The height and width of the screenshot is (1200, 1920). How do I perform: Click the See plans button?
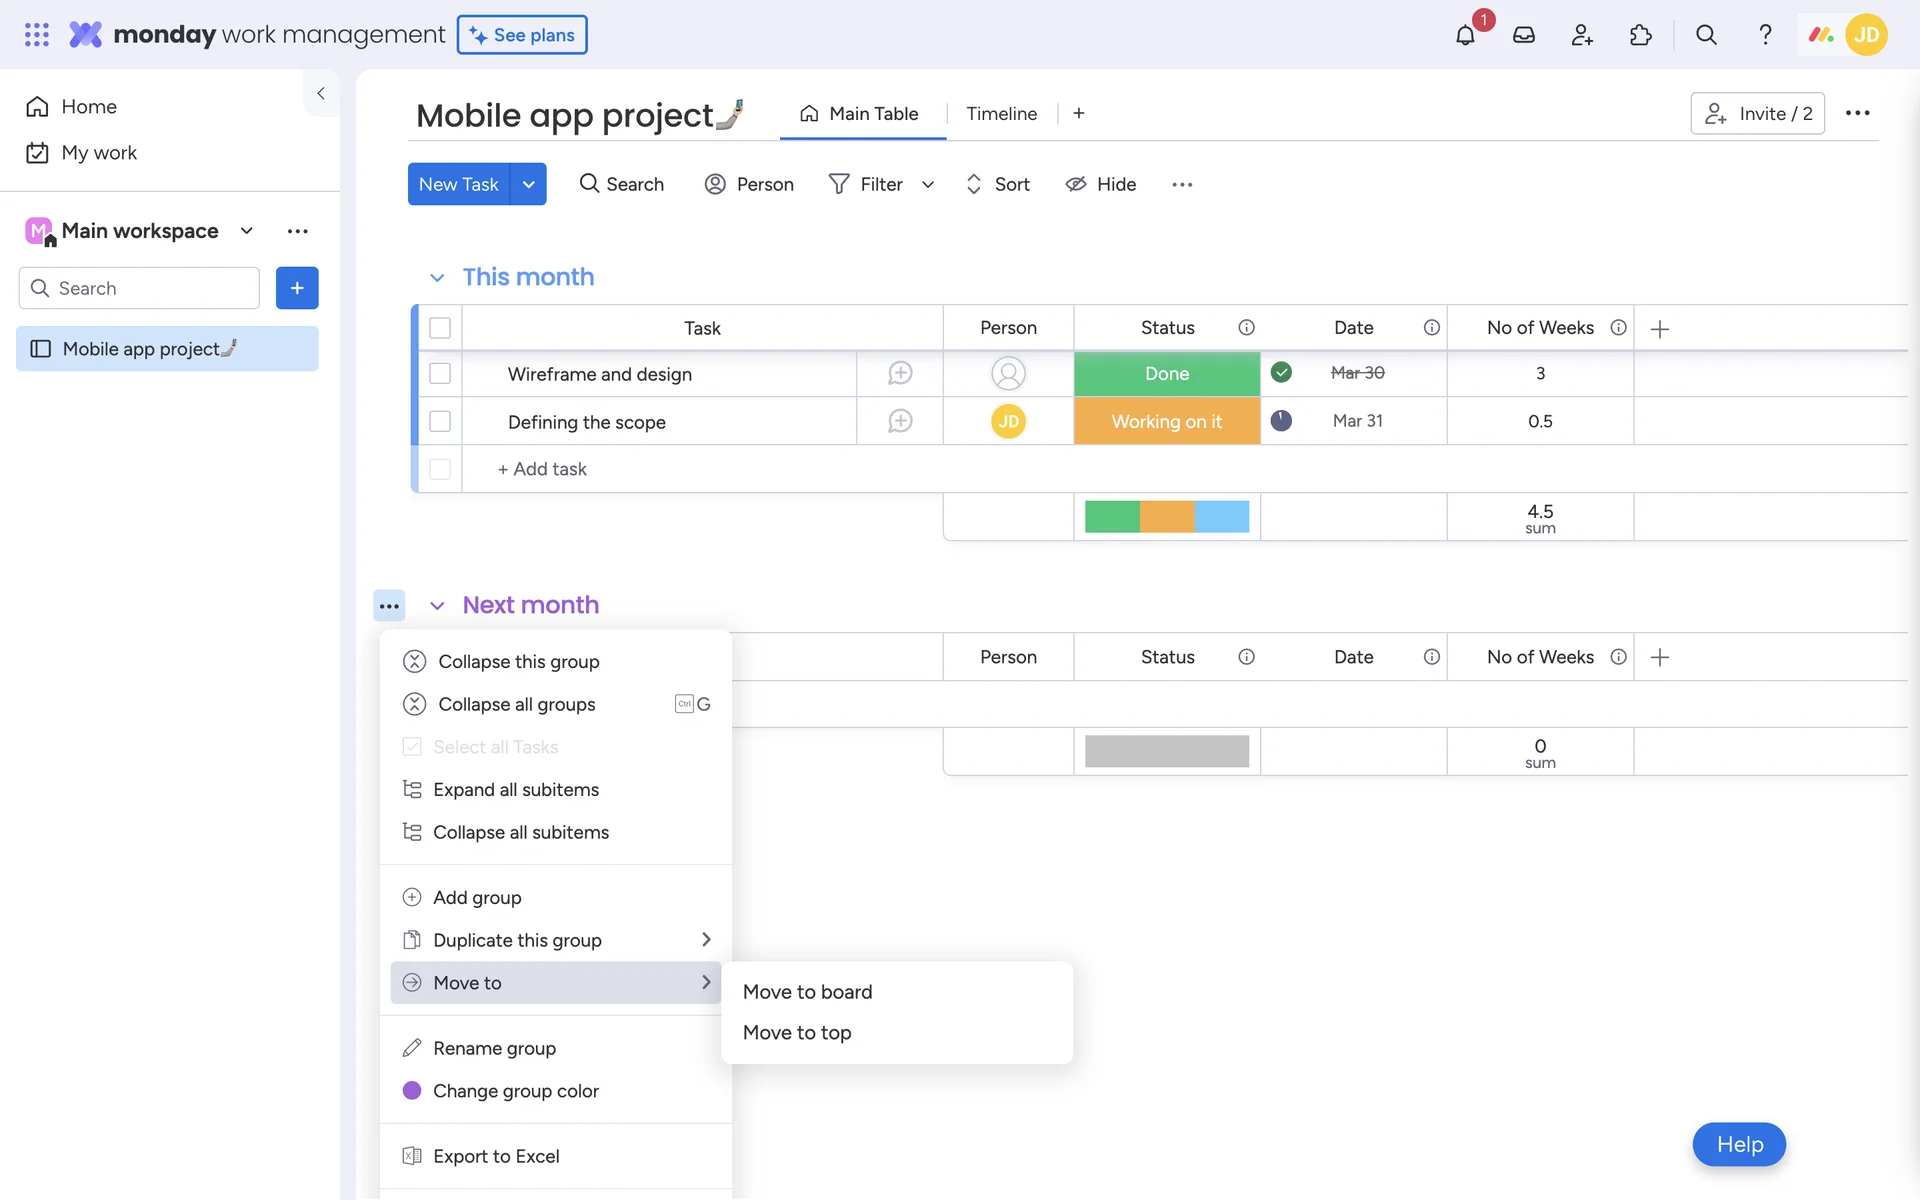point(522,35)
